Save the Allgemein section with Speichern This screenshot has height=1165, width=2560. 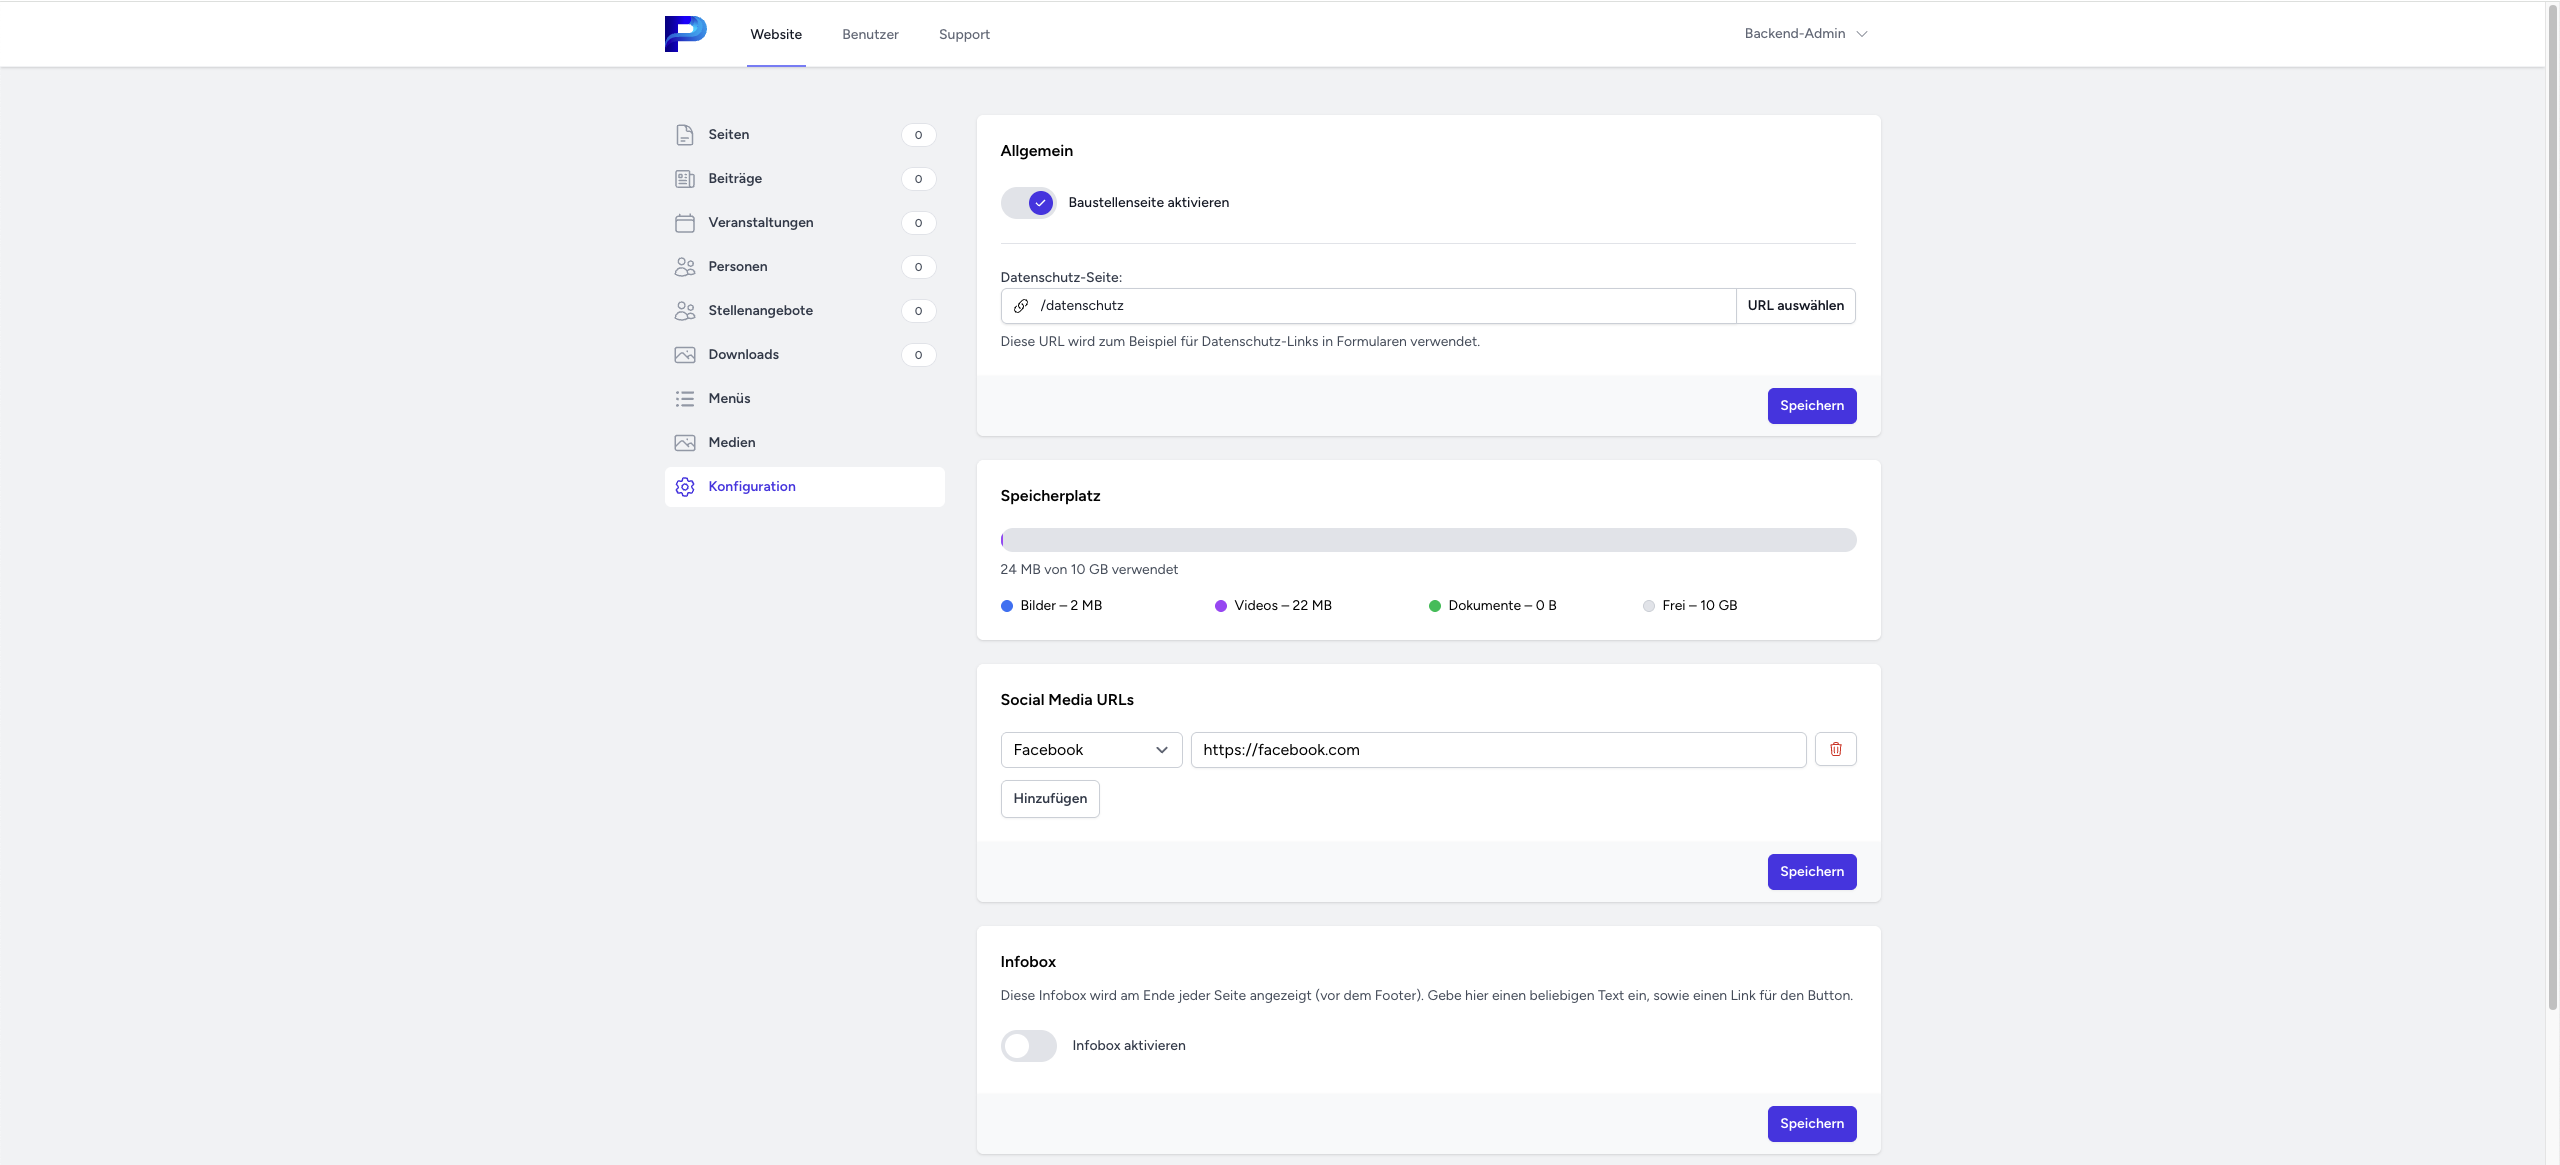[x=1811, y=406]
